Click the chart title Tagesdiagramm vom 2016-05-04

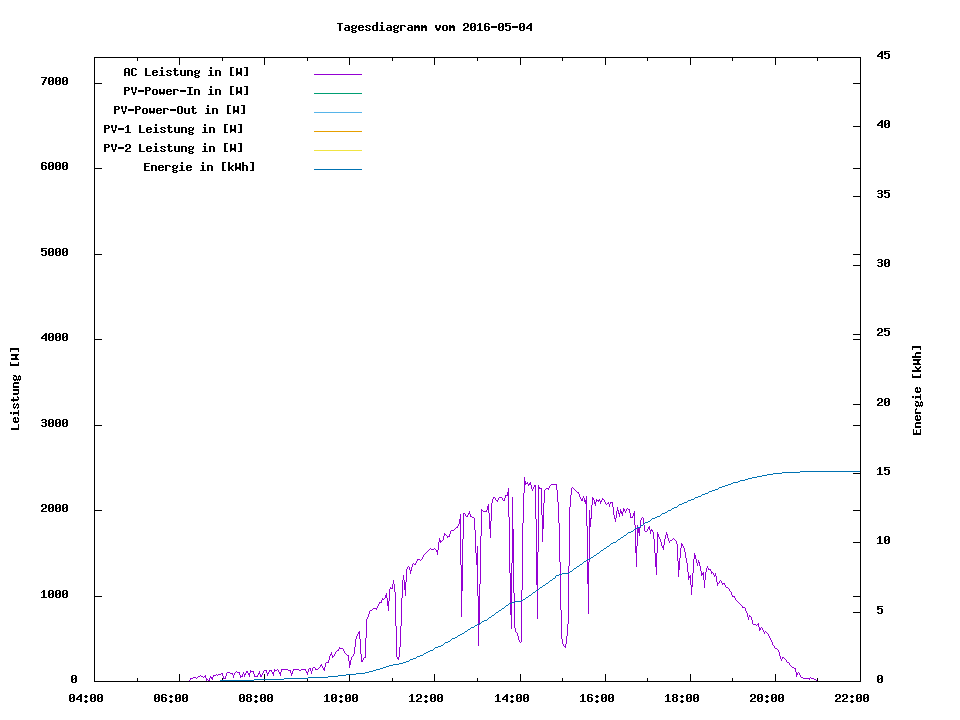click(x=435, y=27)
